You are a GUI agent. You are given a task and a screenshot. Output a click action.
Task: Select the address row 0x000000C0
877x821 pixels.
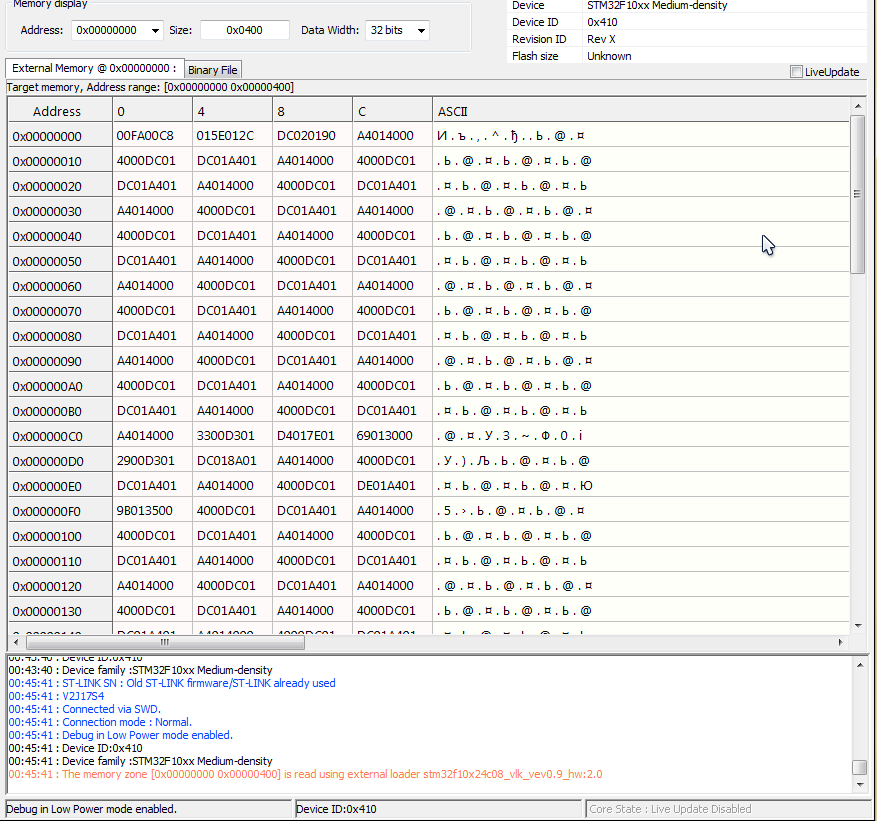click(47, 436)
